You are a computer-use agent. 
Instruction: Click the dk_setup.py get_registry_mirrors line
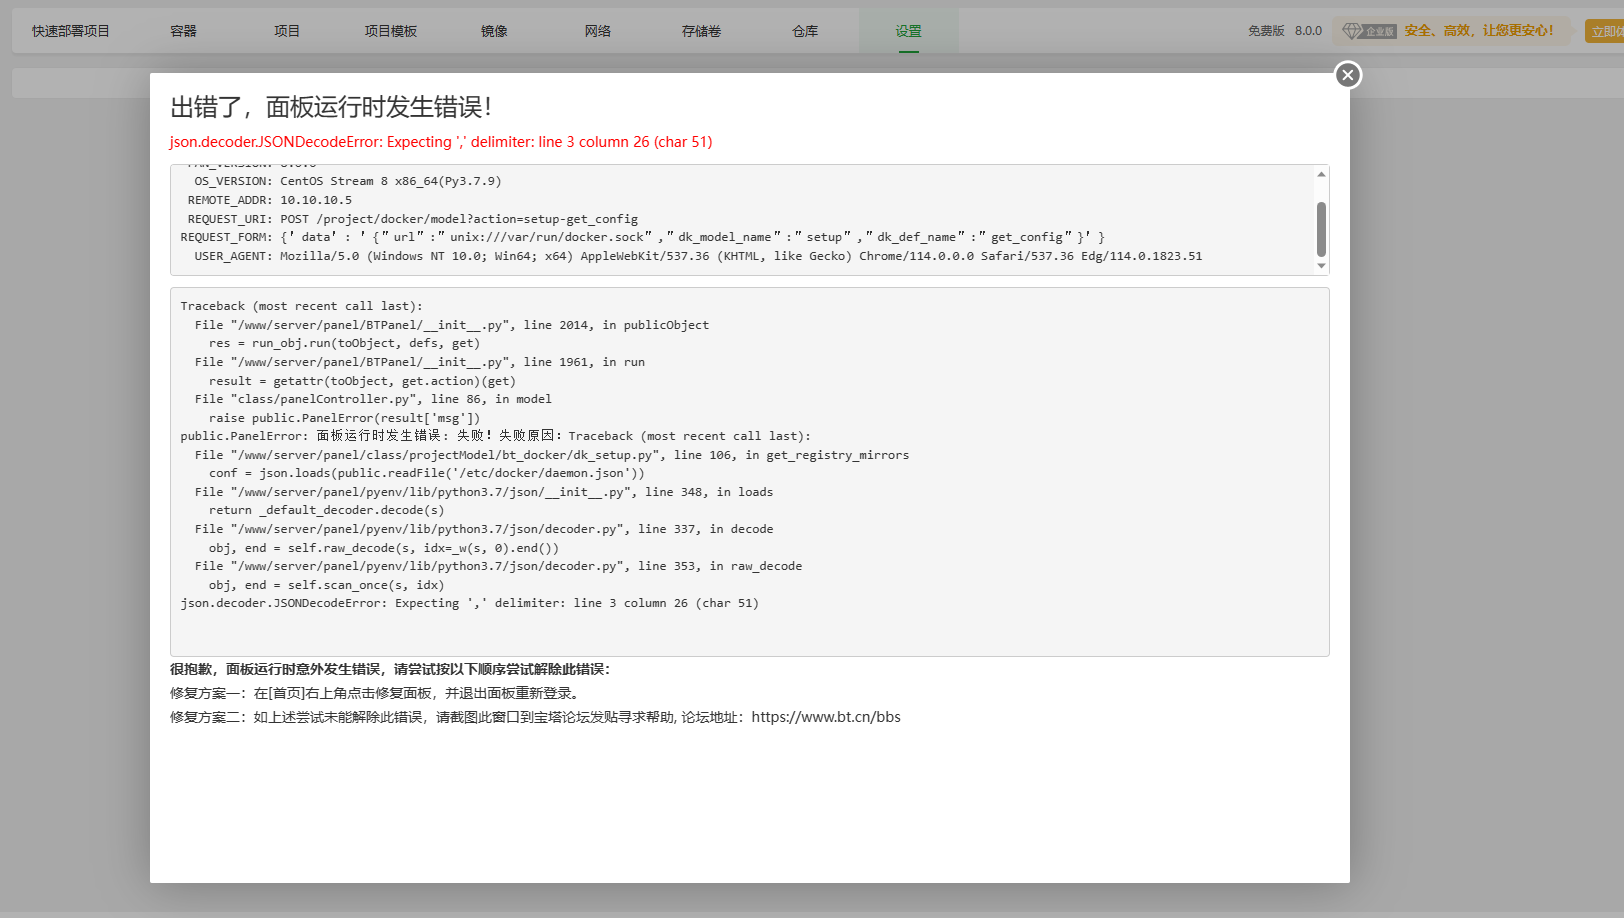[552, 455]
